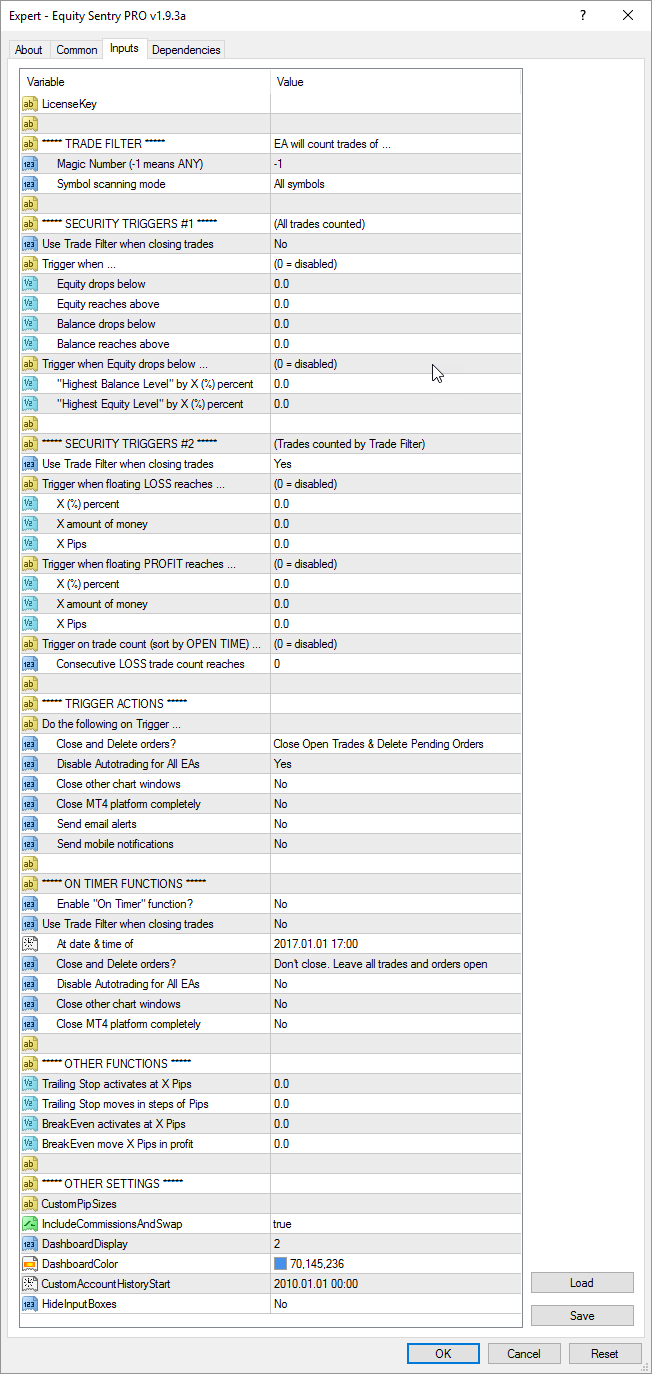
Task: Click the icon beside Trailing Stop moves in steps
Action: [29, 1104]
